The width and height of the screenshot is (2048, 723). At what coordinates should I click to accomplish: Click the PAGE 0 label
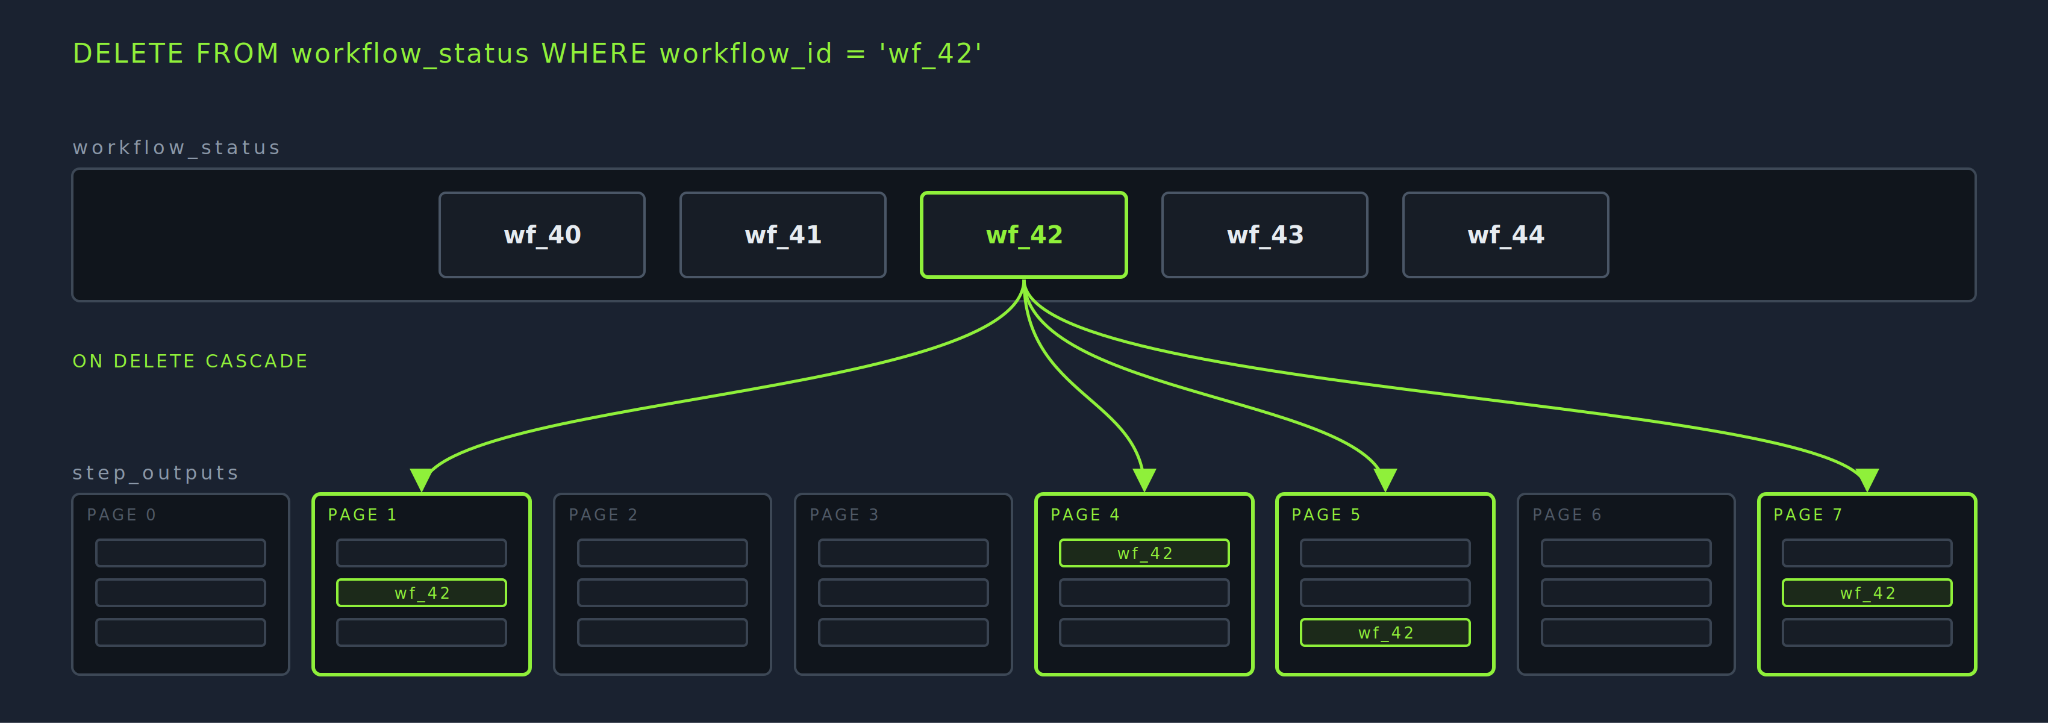coord(121,515)
